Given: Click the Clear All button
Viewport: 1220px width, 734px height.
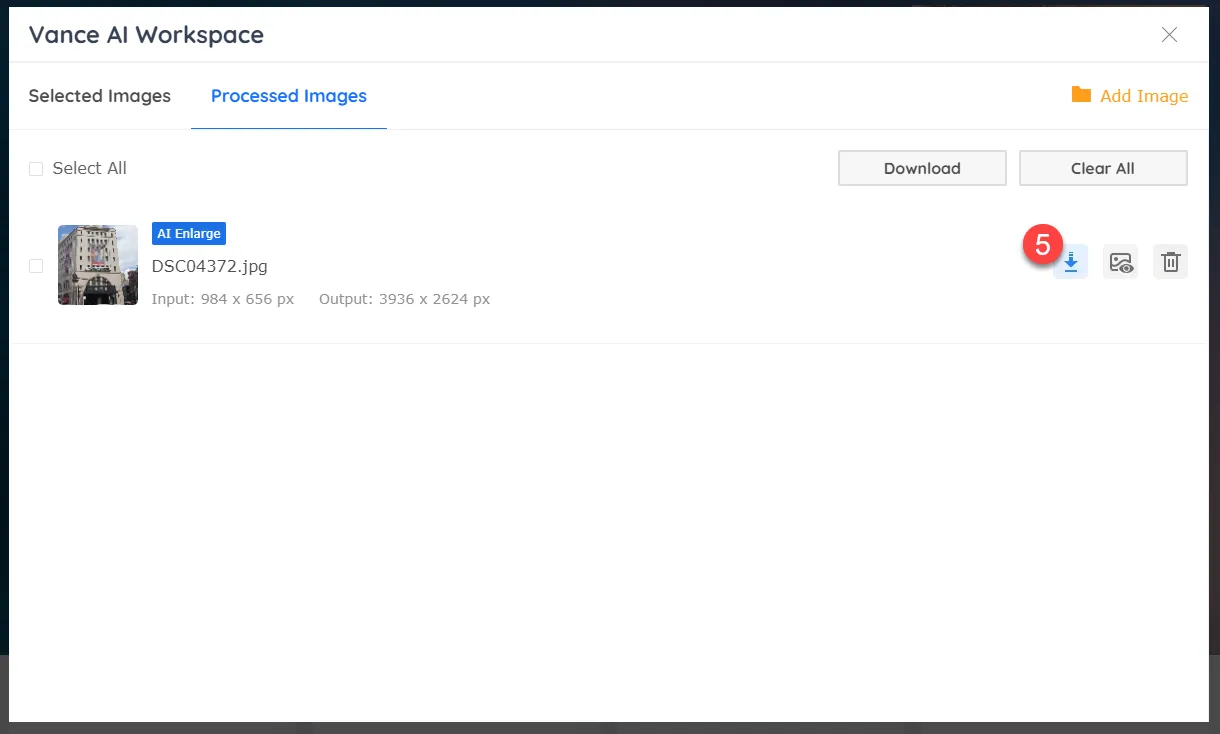Looking at the screenshot, I should (1103, 168).
